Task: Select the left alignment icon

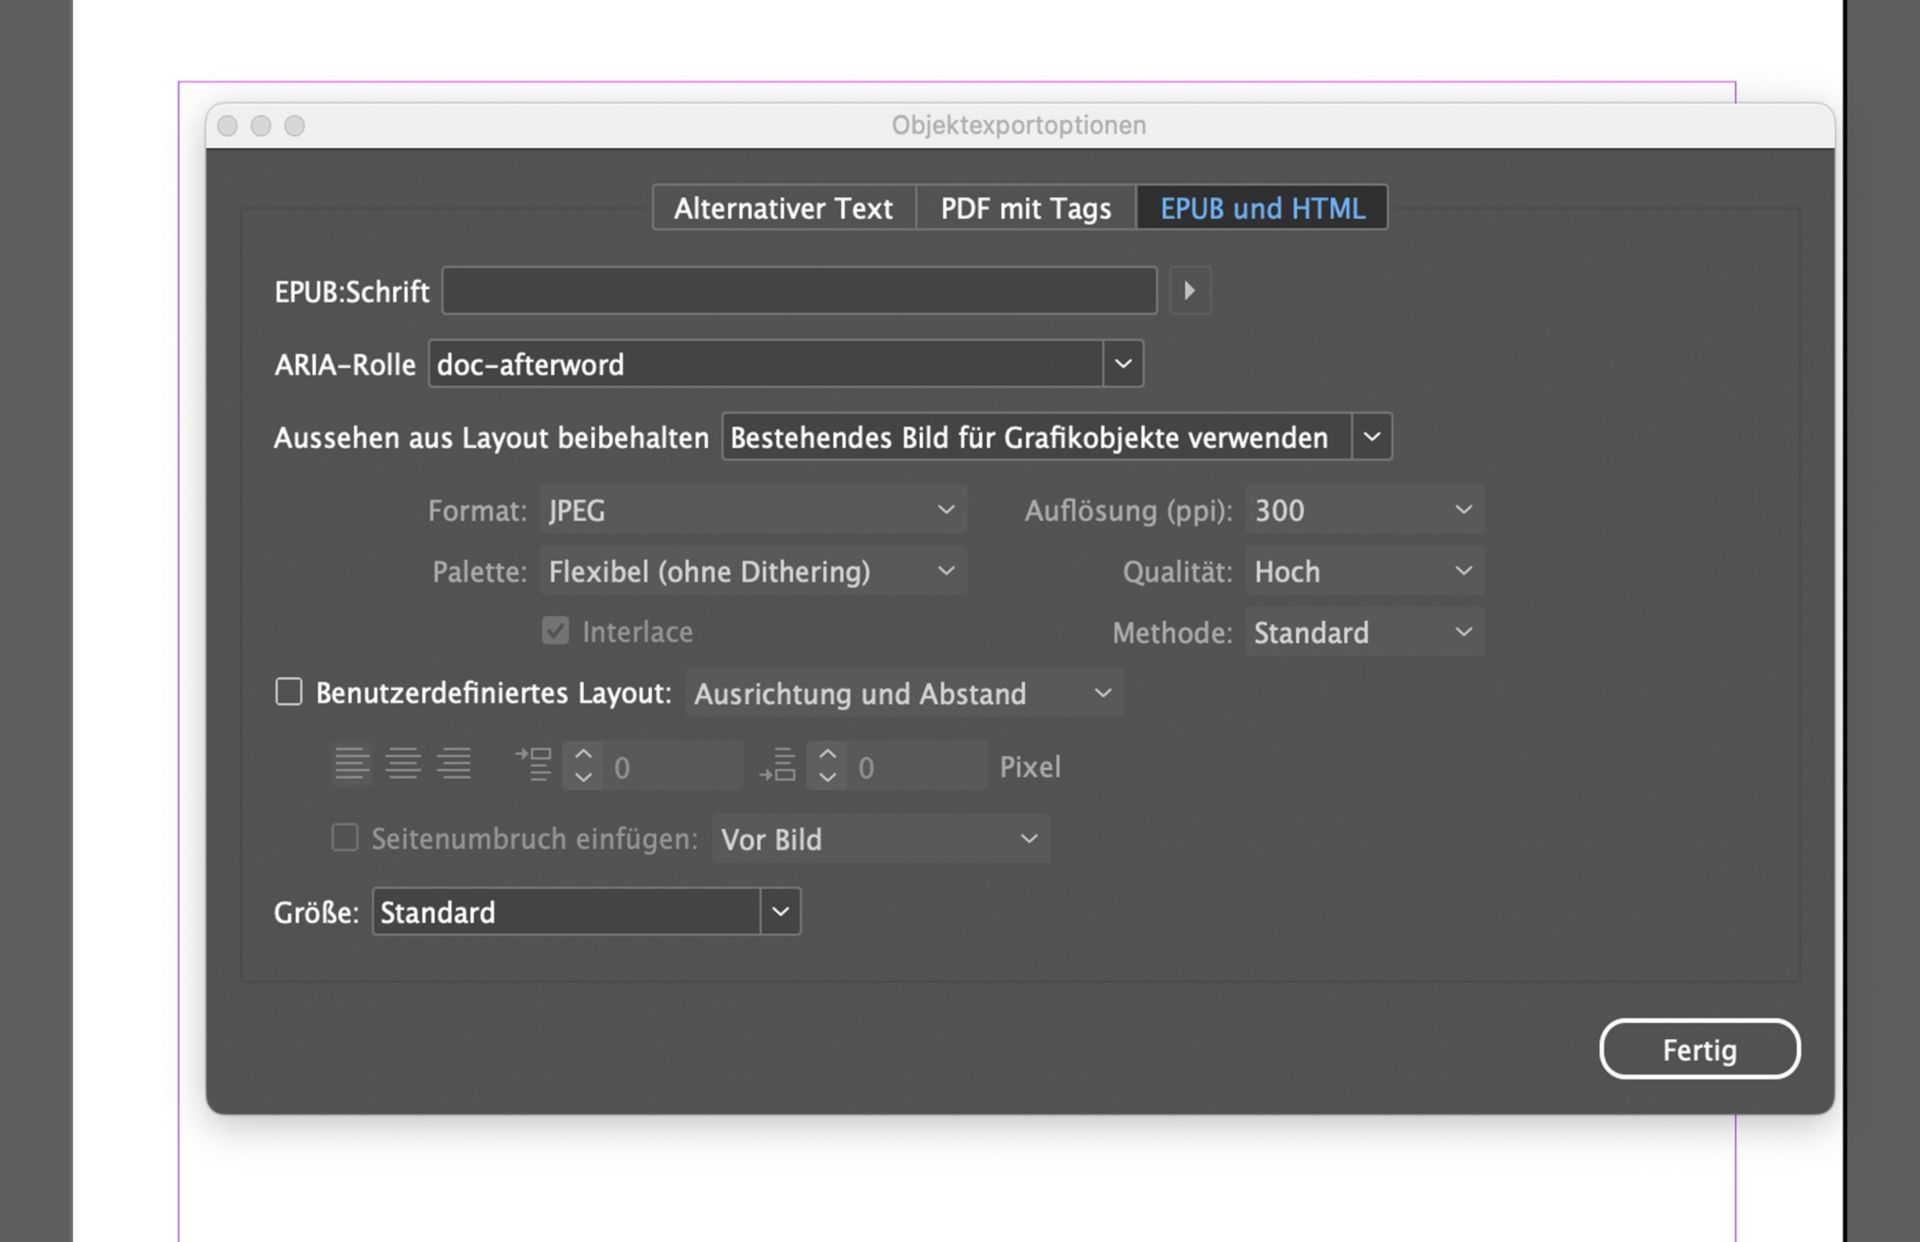Action: [x=352, y=764]
